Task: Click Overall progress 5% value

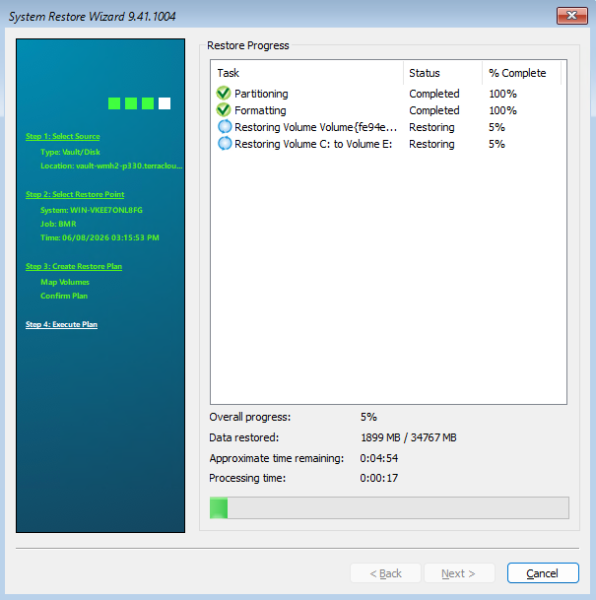Action: coord(368,417)
